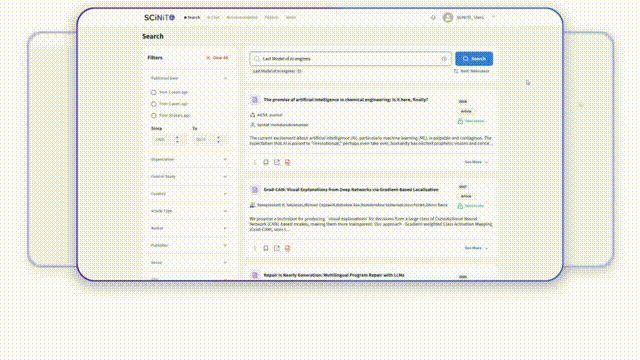Image resolution: width=640 pixels, height=360 pixels.
Task: Open the Search tab in top navigation
Action: pyautogui.click(x=192, y=18)
